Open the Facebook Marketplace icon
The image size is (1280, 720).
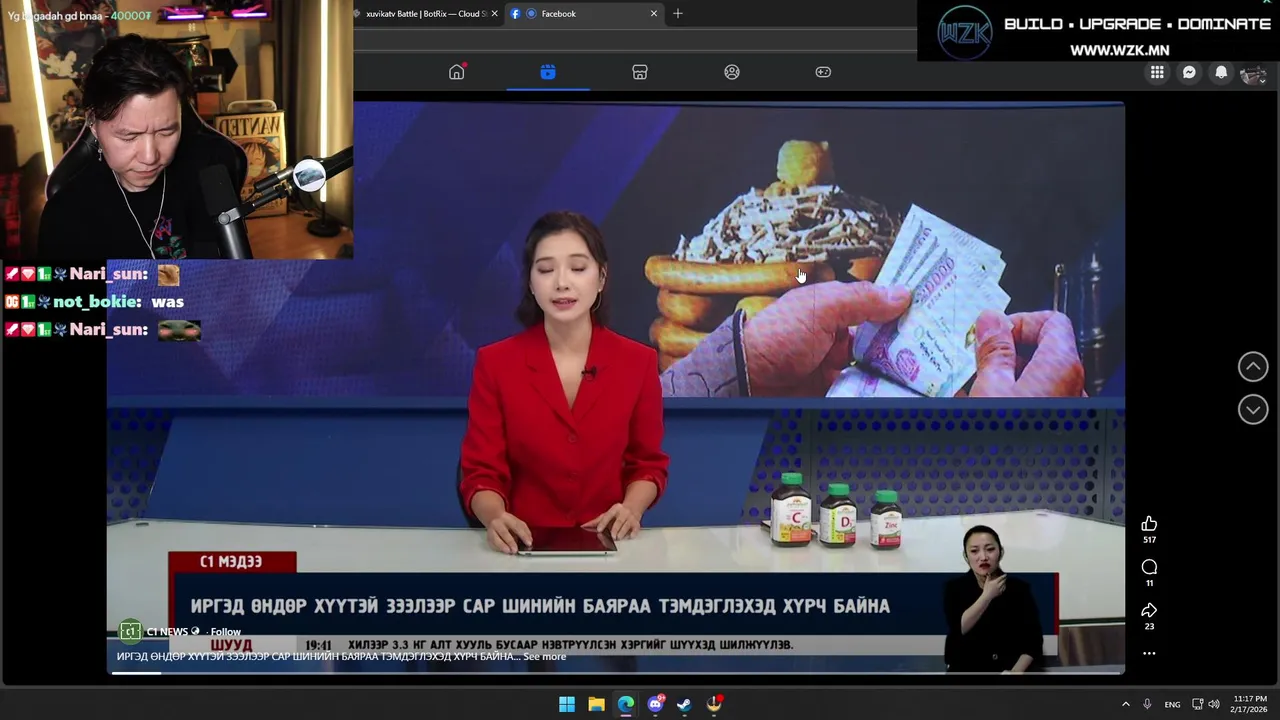[x=640, y=72]
